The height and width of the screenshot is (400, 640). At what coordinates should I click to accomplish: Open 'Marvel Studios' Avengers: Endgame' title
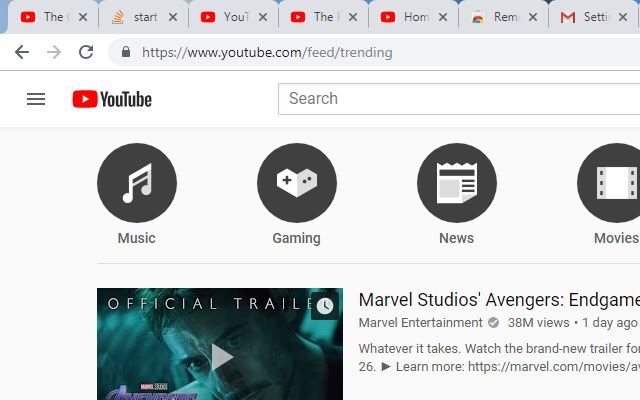499,300
